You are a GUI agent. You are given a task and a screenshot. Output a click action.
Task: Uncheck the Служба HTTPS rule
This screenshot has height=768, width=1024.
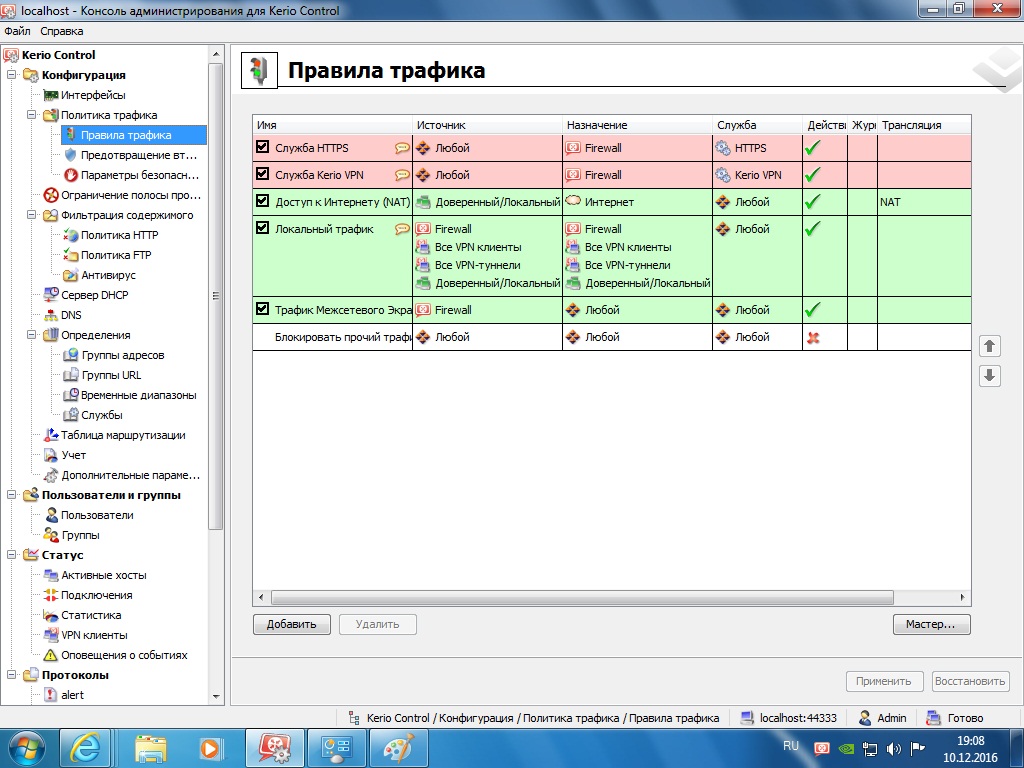coord(263,147)
